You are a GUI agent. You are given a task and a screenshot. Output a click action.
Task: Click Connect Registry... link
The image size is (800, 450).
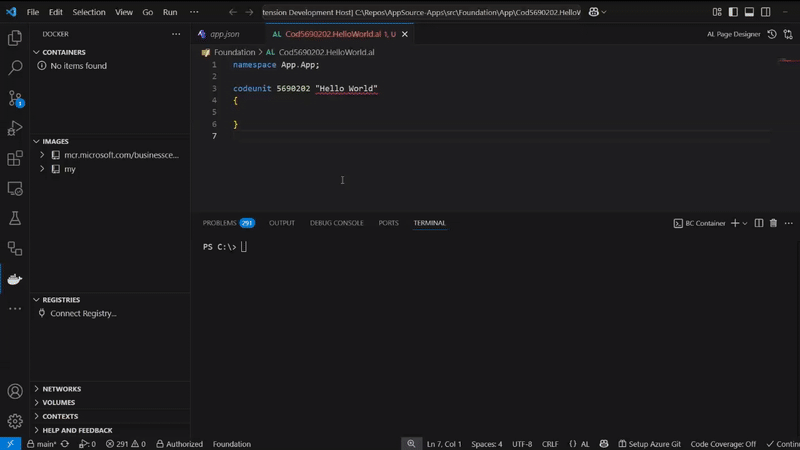(x=83, y=314)
